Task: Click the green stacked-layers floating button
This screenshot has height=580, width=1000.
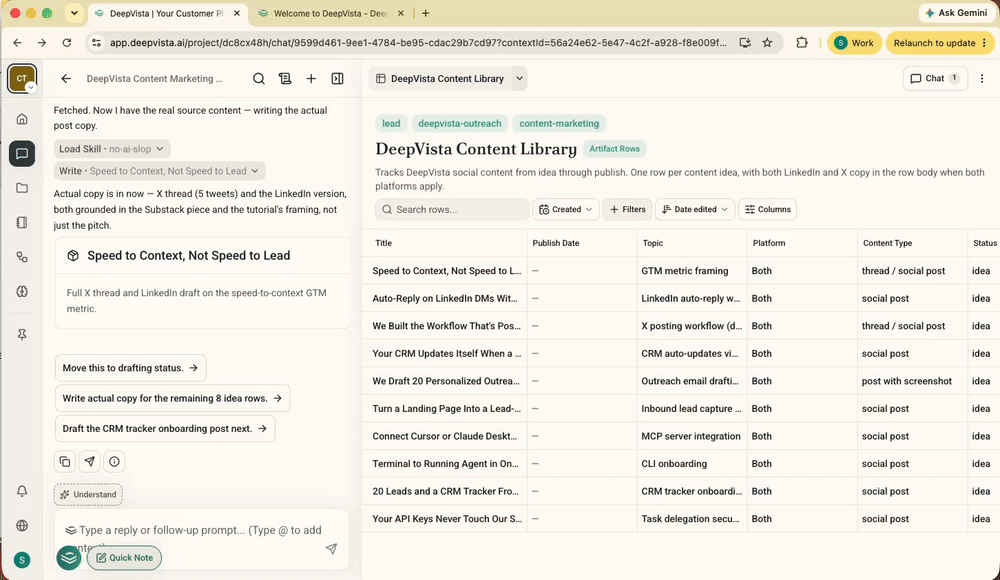Action: pos(69,558)
